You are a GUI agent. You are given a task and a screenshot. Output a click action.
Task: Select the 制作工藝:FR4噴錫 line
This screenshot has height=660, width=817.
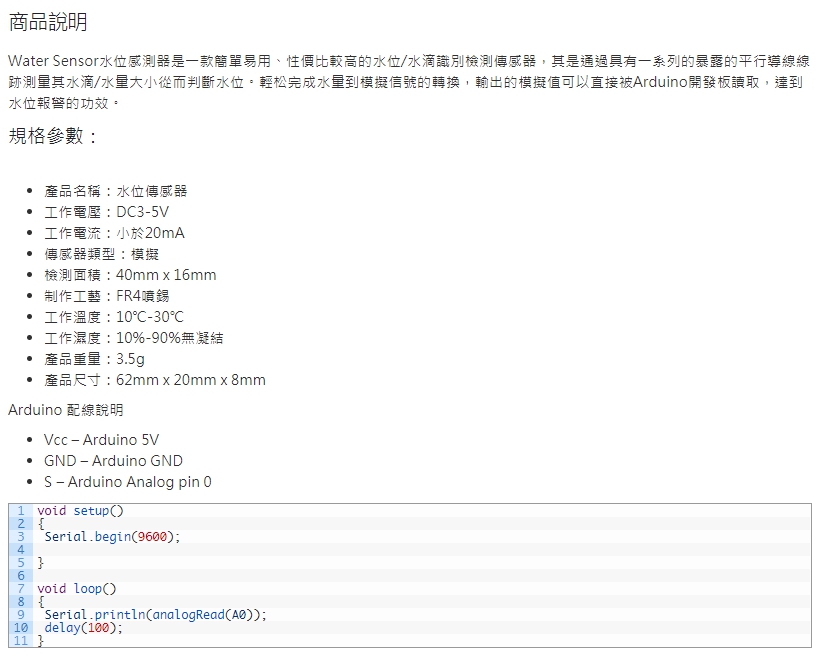(106, 296)
